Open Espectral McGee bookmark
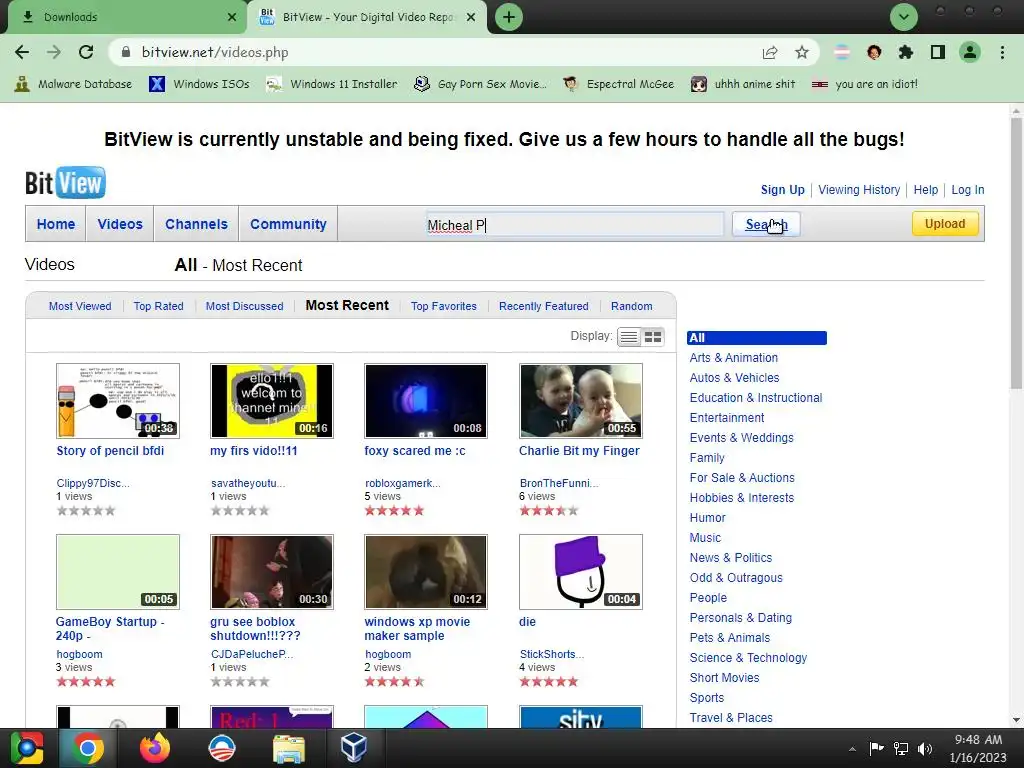Image resolution: width=1024 pixels, height=768 pixels. click(x=619, y=84)
